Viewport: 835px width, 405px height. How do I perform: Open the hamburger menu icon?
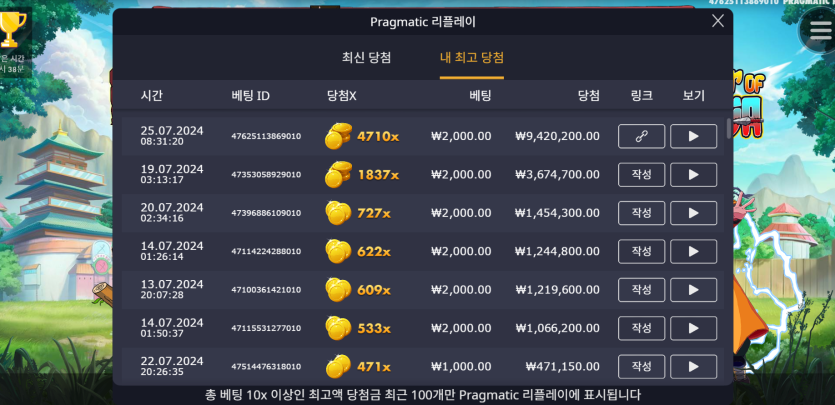pyautogui.click(x=820, y=30)
